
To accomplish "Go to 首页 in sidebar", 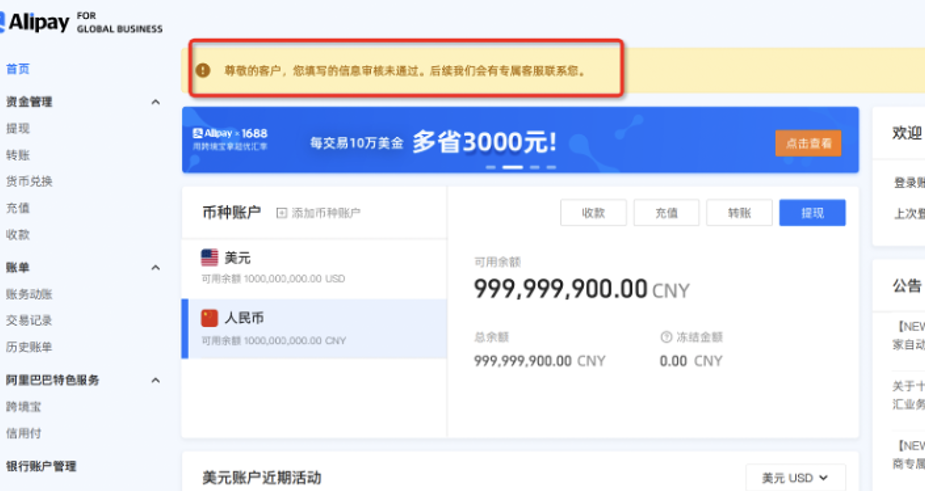I will [x=18, y=69].
